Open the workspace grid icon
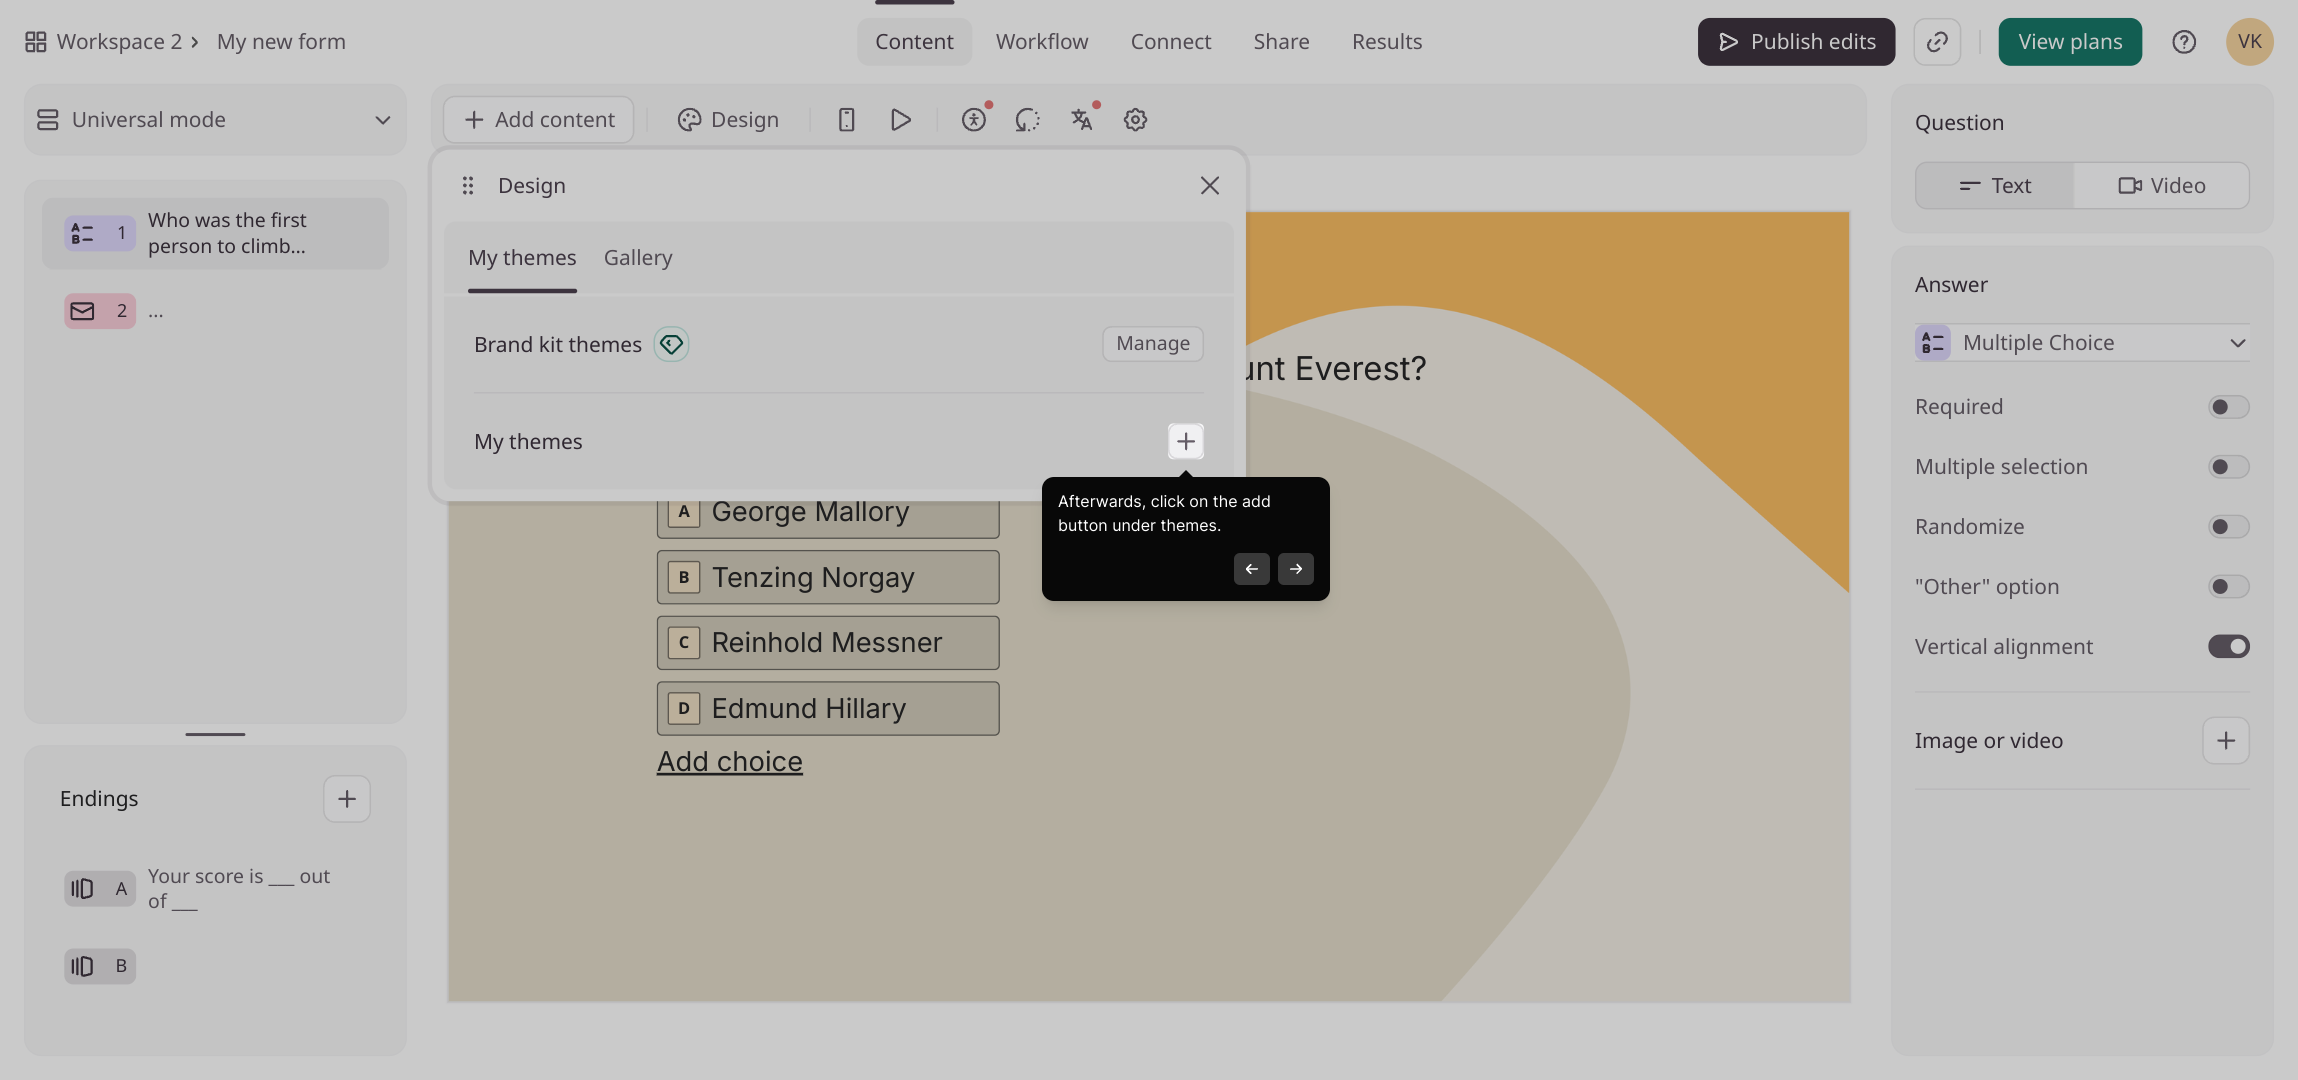2298x1080 pixels. 35,42
